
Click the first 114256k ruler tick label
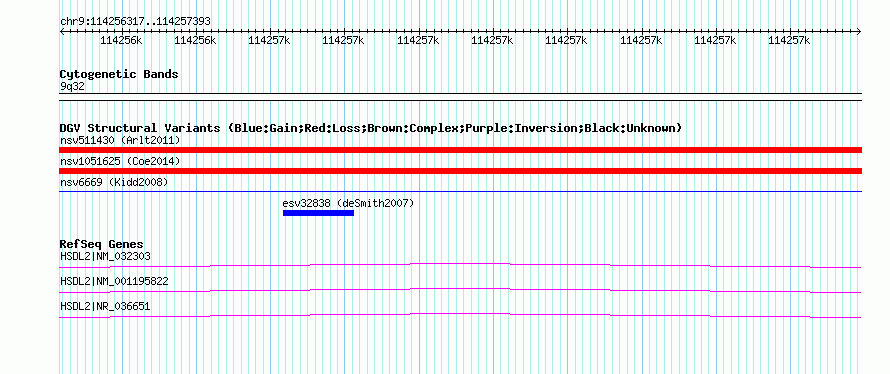(121, 40)
